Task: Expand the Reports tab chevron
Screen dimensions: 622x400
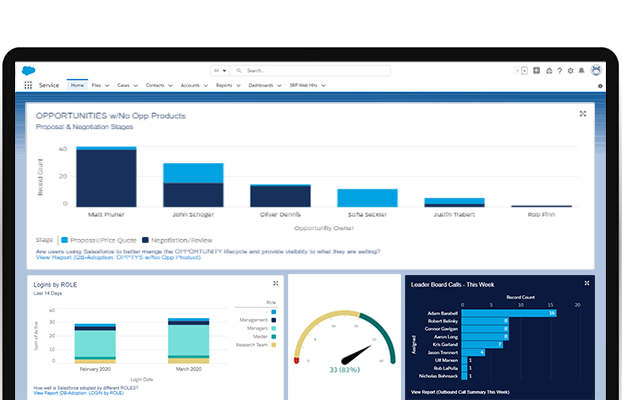Action: 238,86
